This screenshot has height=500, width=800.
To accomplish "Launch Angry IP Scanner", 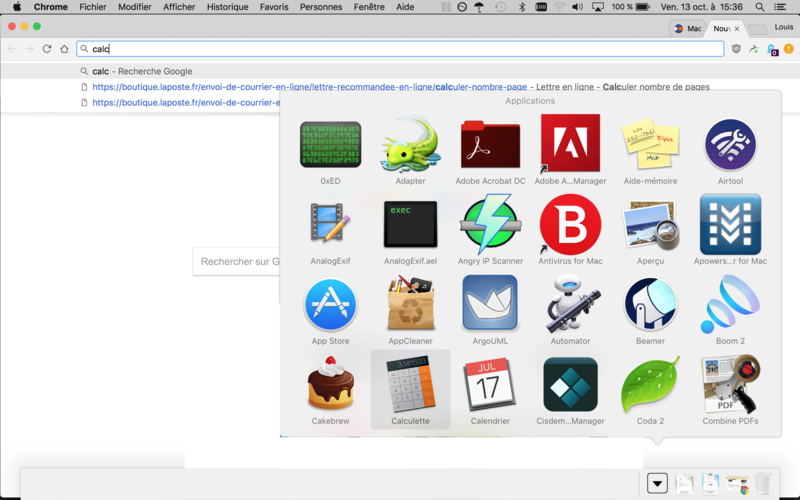I will 490,224.
